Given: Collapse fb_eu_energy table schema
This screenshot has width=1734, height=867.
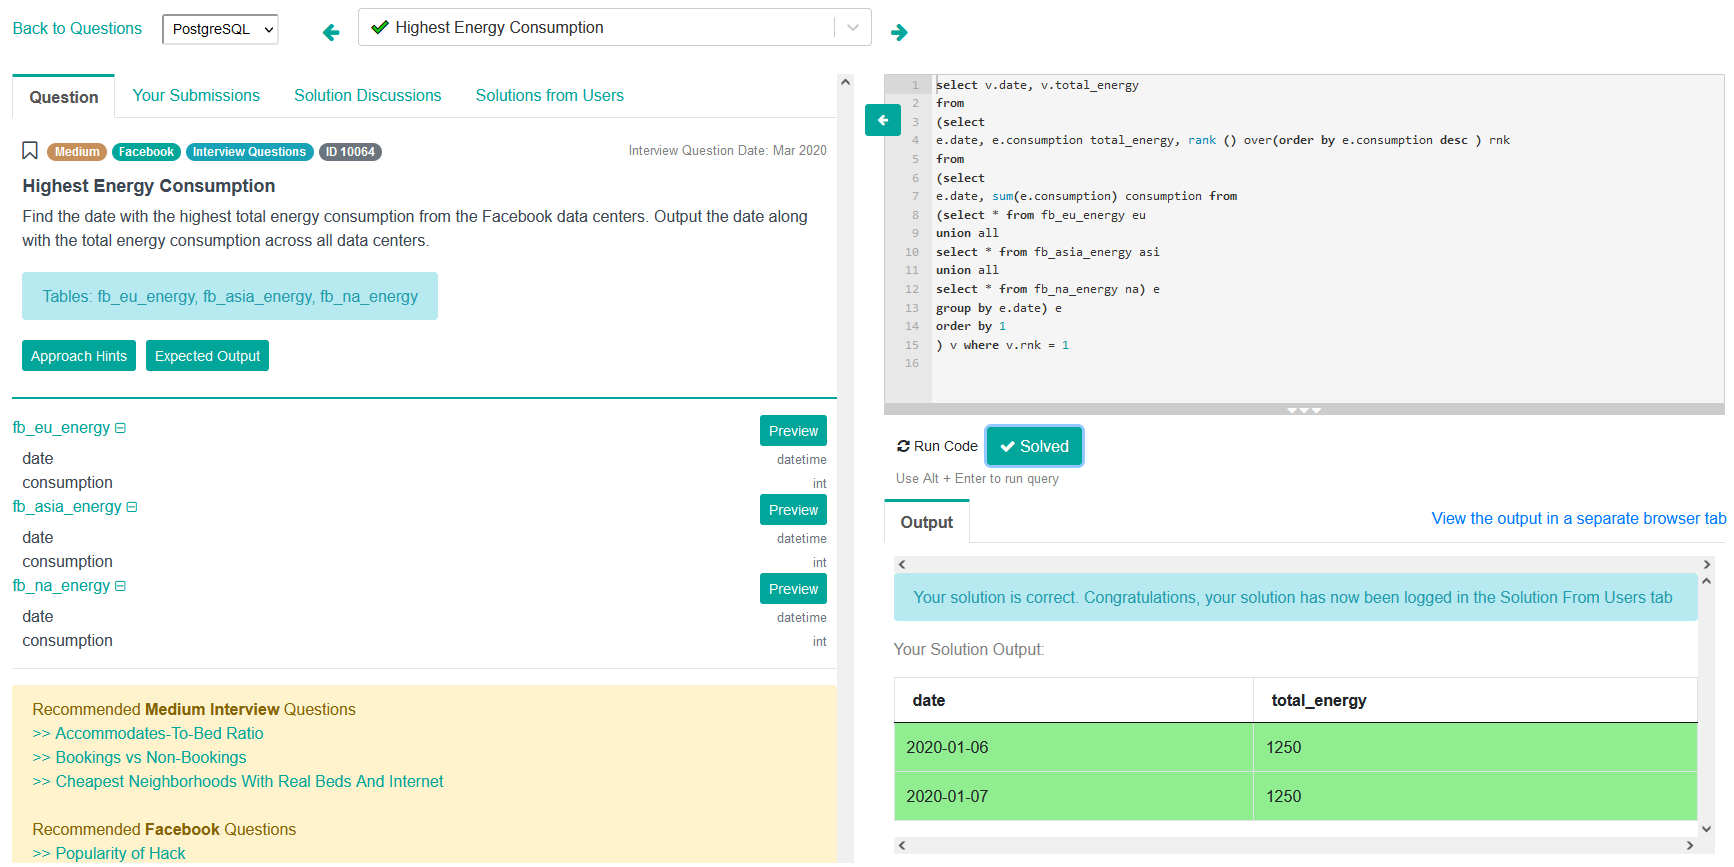Looking at the screenshot, I should click(120, 428).
